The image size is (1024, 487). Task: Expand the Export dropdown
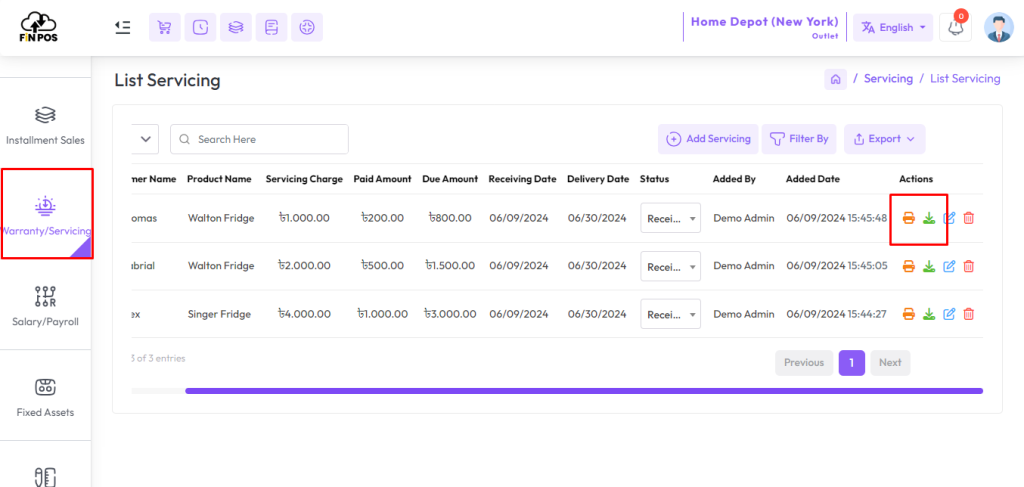[884, 139]
